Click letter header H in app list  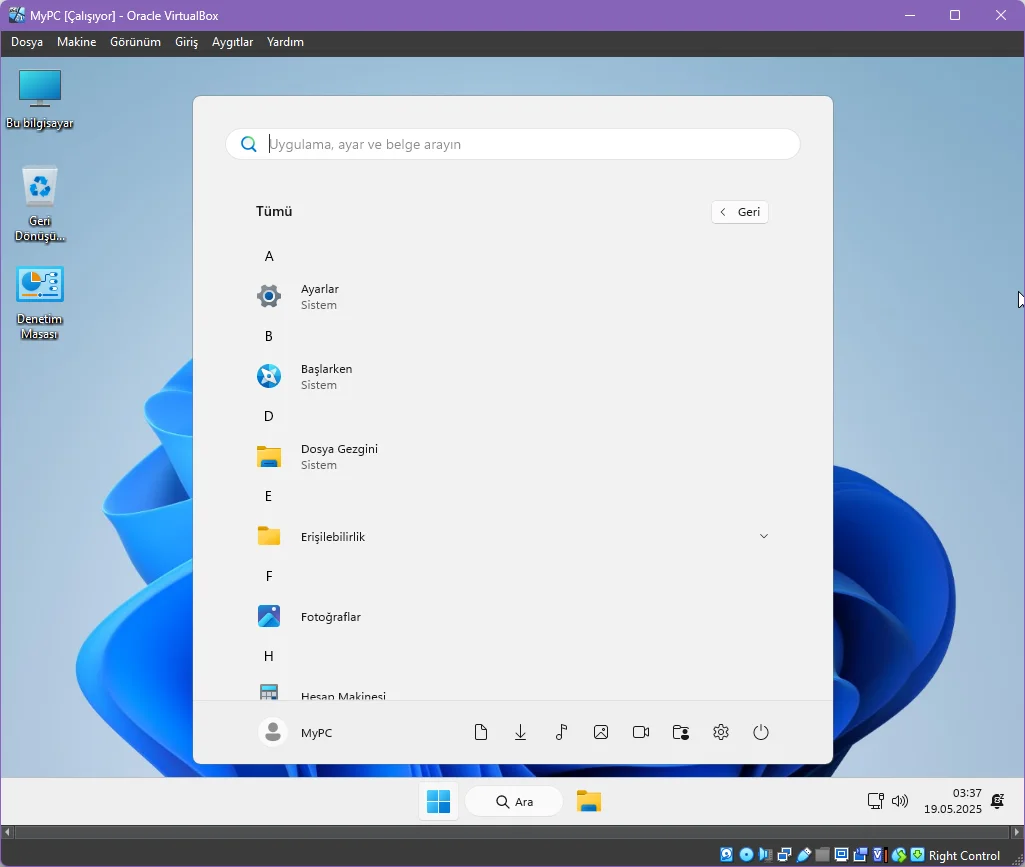point(269,656)
